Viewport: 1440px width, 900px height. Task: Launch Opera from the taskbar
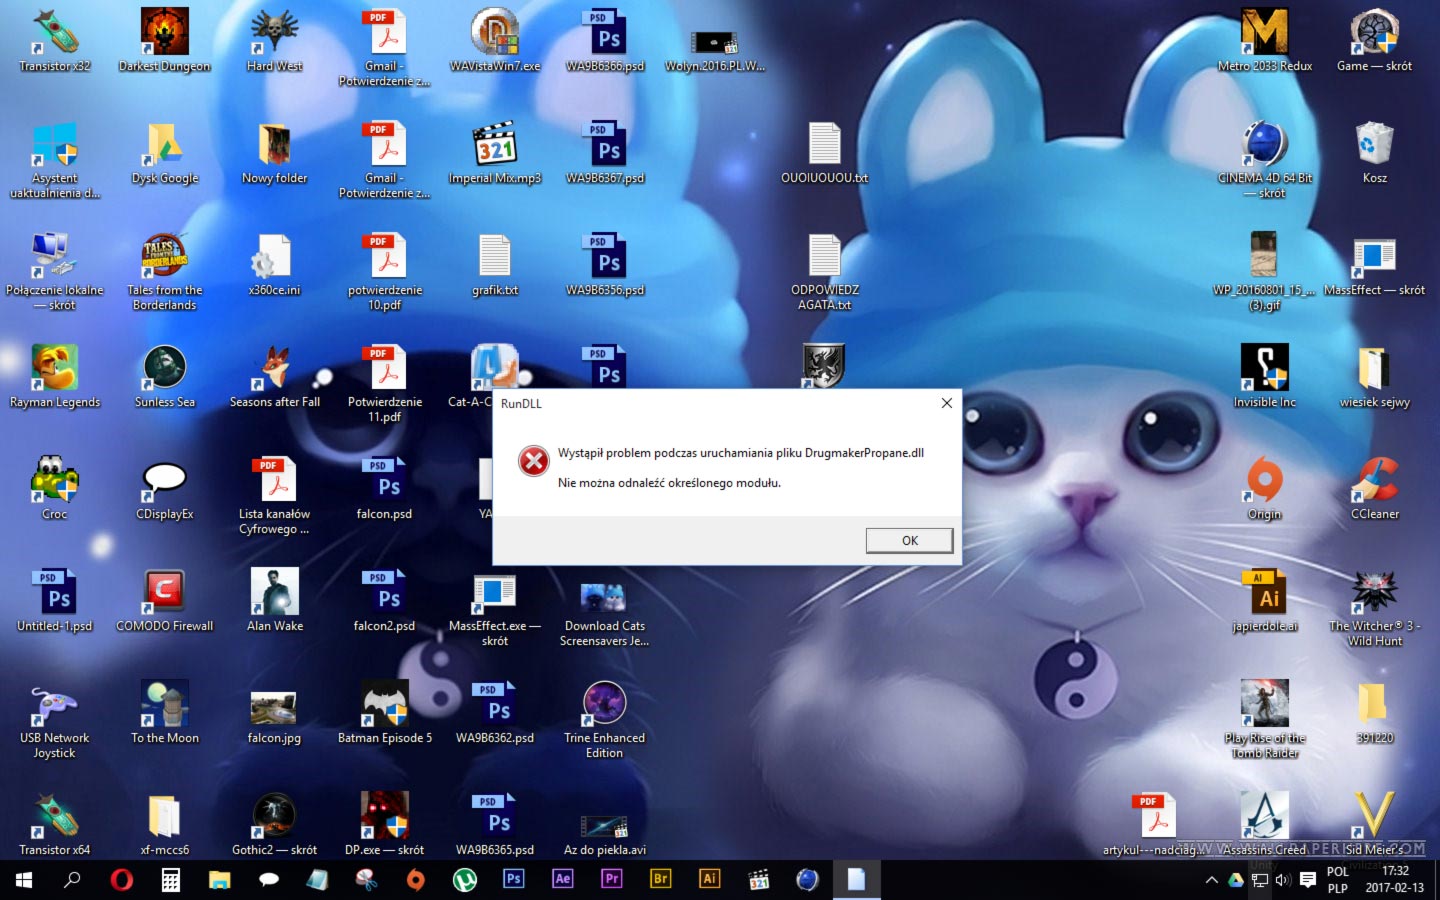pos(121,880)
